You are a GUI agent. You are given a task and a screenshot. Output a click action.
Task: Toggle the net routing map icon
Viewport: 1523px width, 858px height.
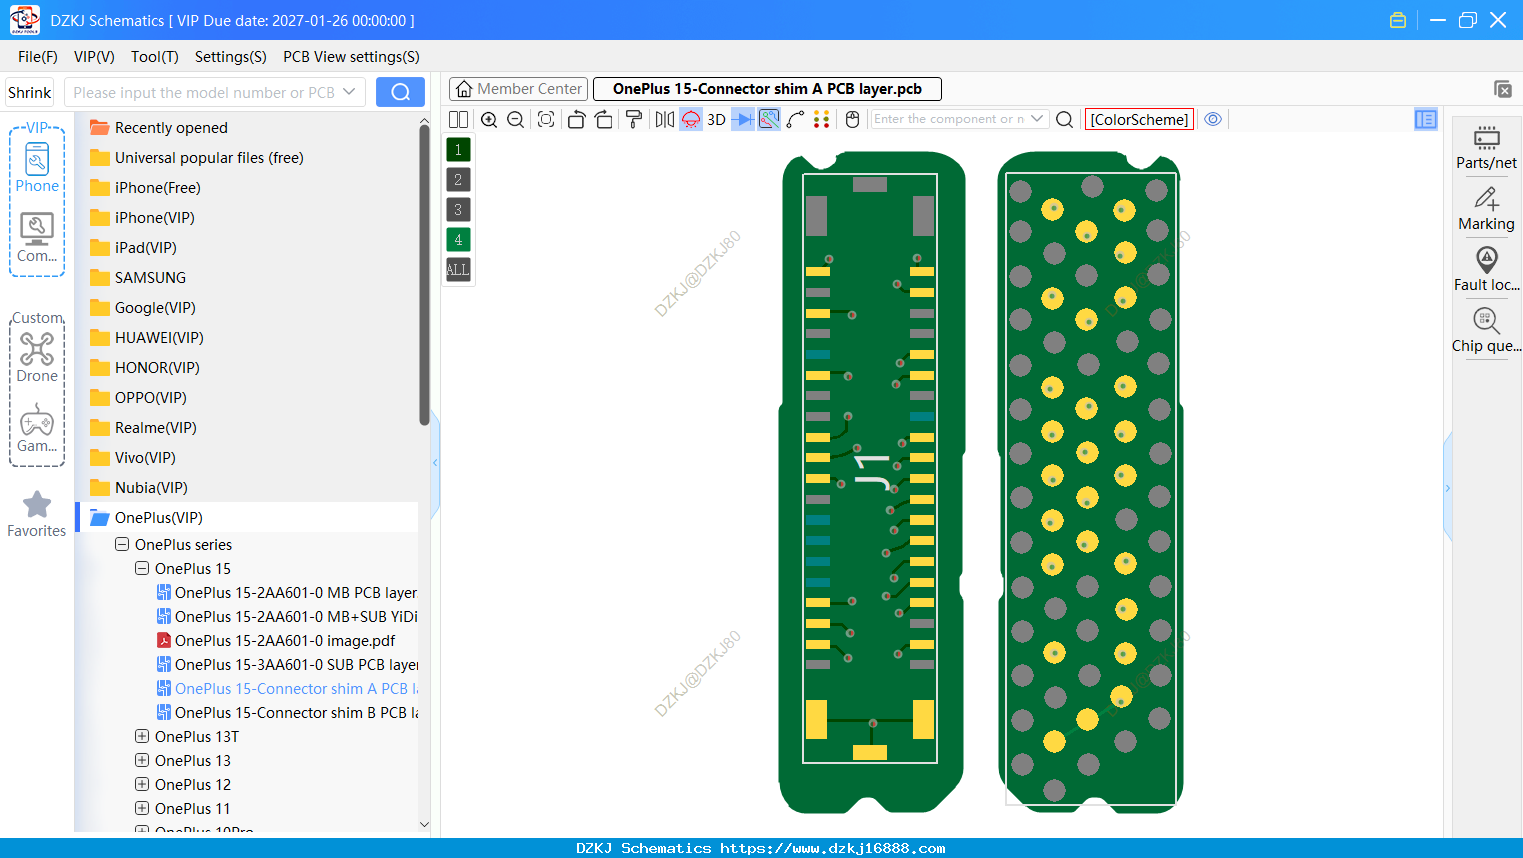(769, 120)
